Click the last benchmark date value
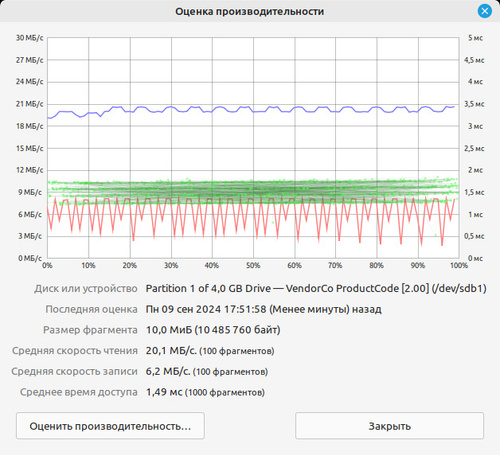The height and width of the screenshot is (455, 500). tap(264, 309)
